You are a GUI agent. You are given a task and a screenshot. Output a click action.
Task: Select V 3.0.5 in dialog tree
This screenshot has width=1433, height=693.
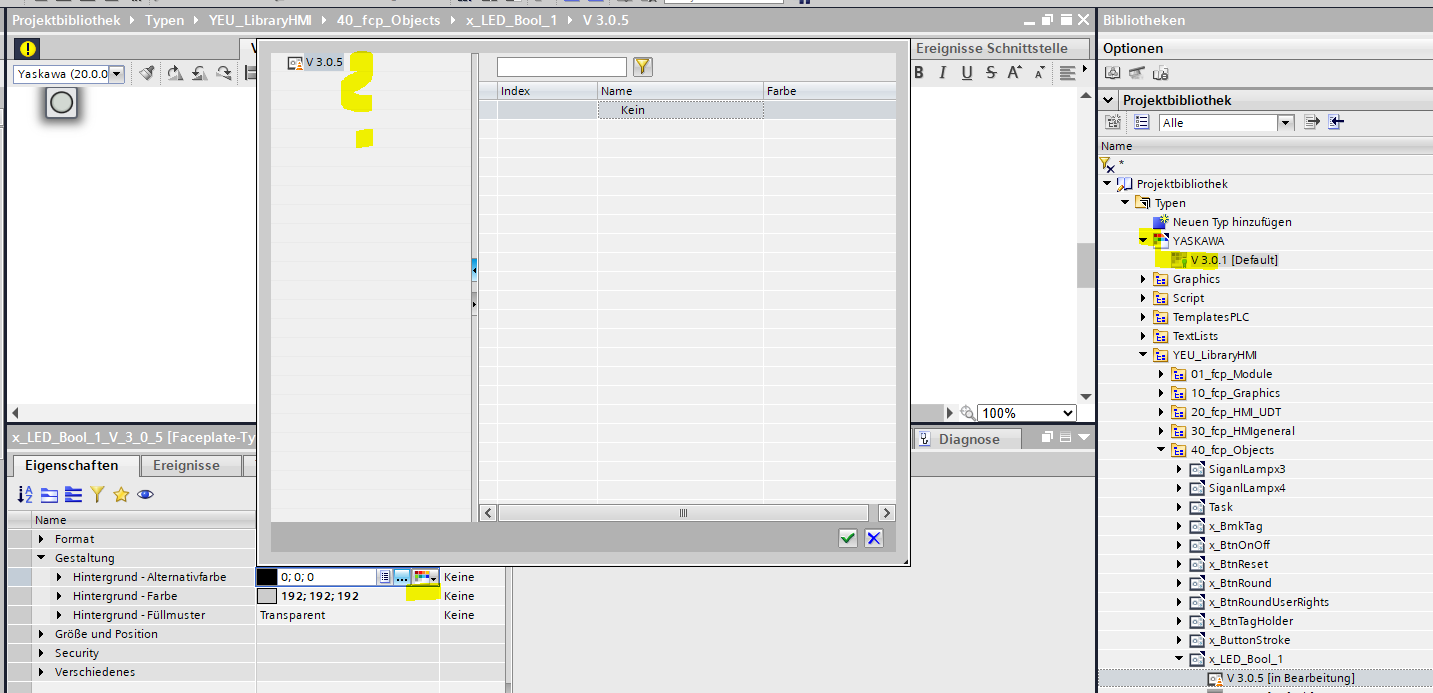point(324,62)
